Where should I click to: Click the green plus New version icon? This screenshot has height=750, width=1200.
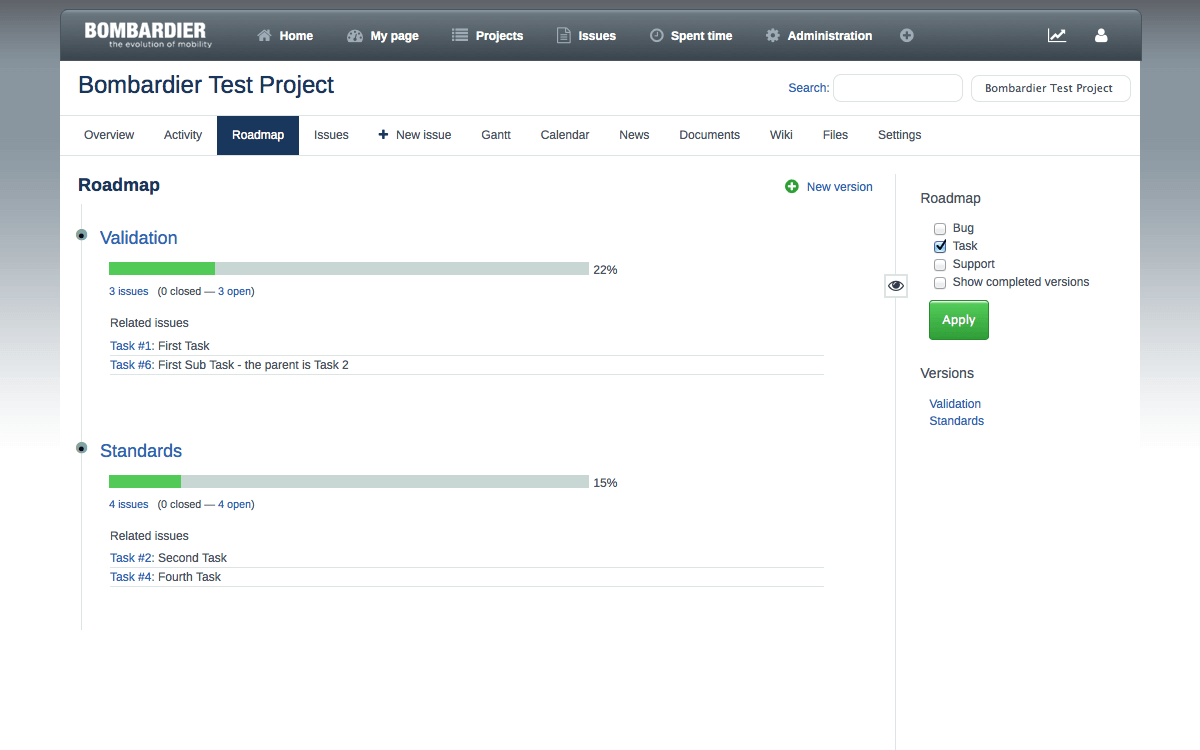[x=792, y=186]
